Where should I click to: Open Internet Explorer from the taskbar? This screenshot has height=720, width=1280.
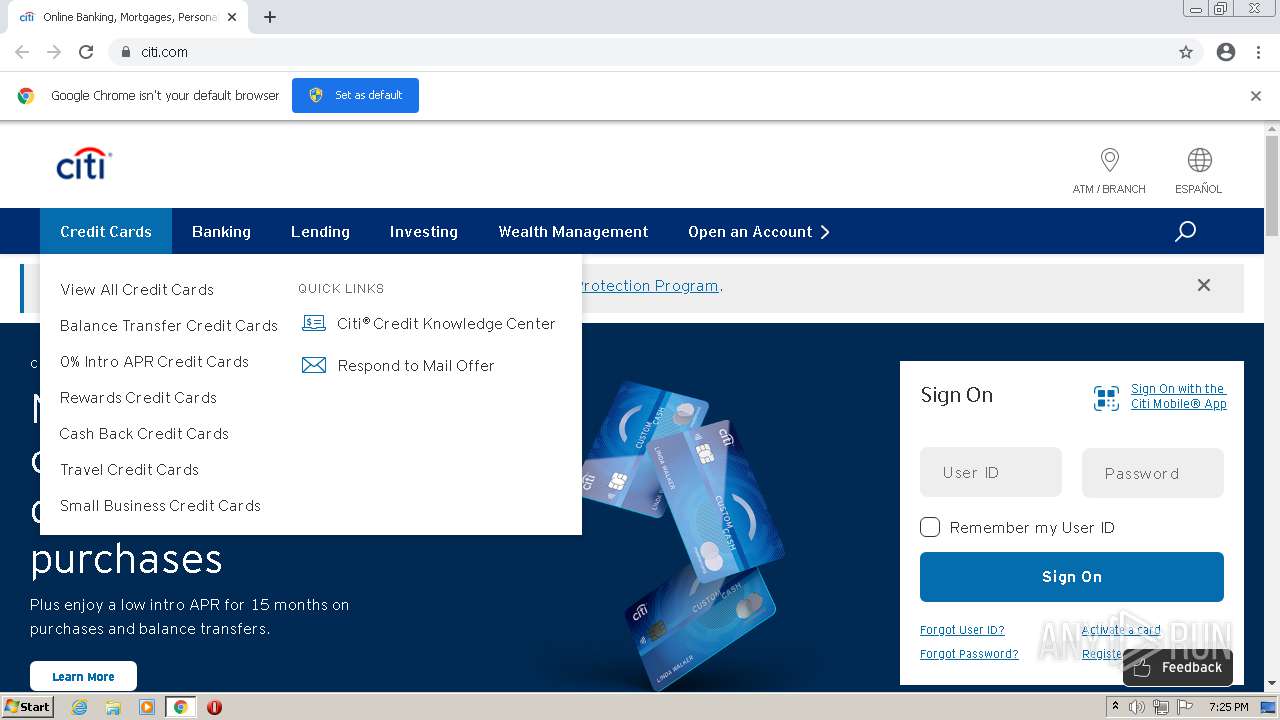point(79,707)
